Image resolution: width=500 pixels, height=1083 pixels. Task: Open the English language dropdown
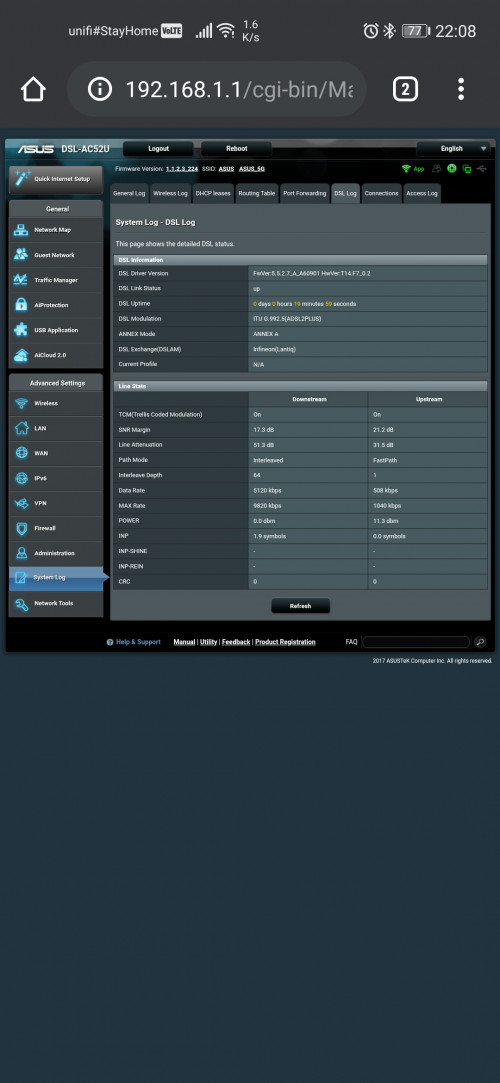453,148
